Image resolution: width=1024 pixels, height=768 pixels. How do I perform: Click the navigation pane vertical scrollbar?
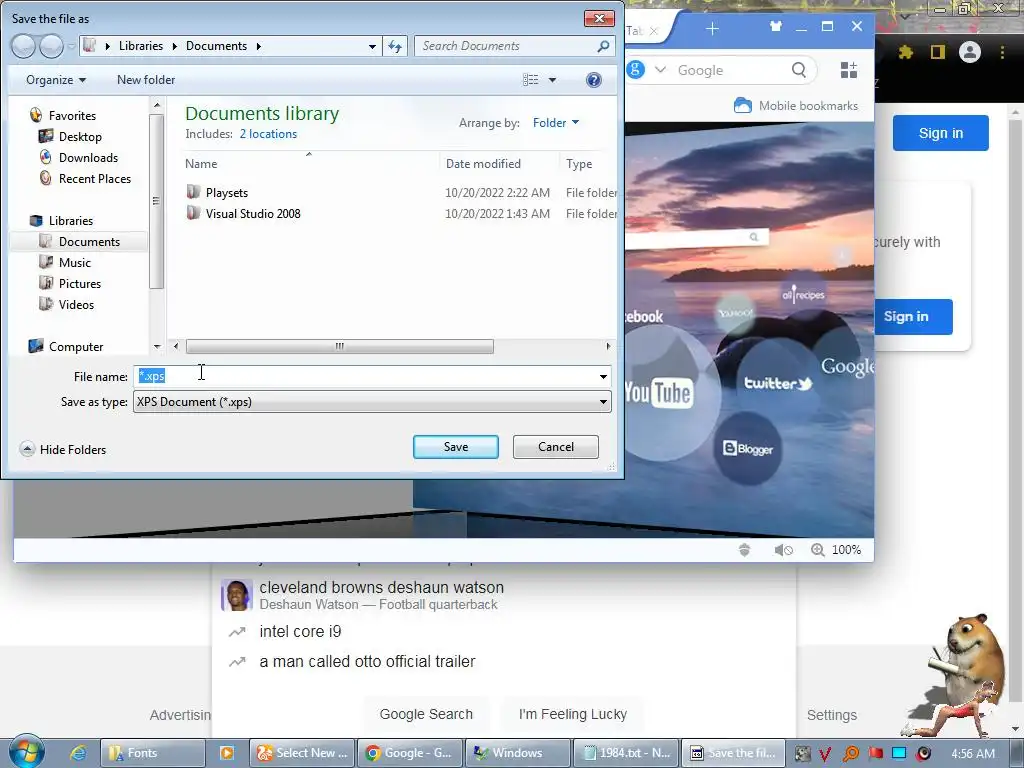[156, 201]
